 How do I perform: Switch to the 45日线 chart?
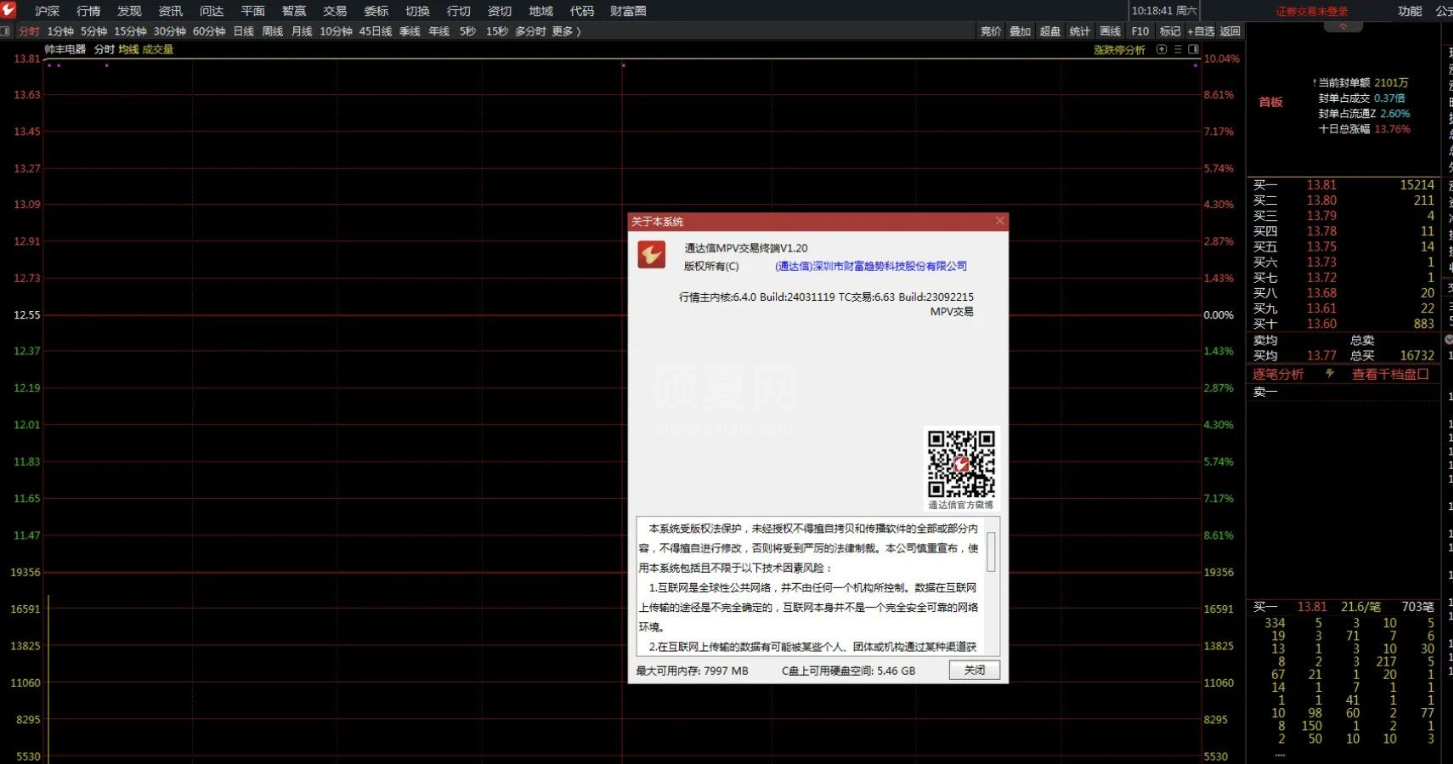[376, 31]
